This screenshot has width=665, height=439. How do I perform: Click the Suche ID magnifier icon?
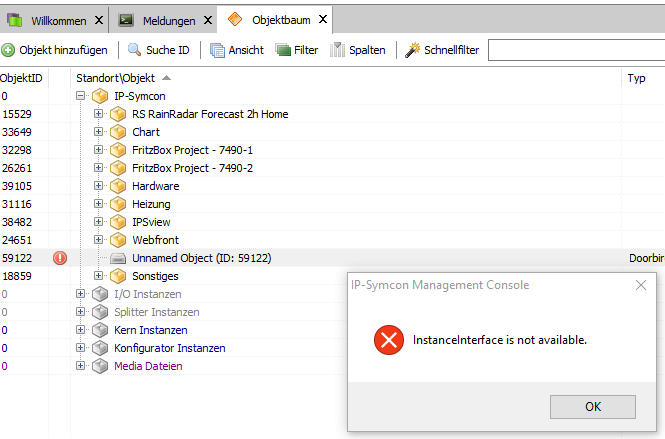pyautogui.click(x=134, y=50)
